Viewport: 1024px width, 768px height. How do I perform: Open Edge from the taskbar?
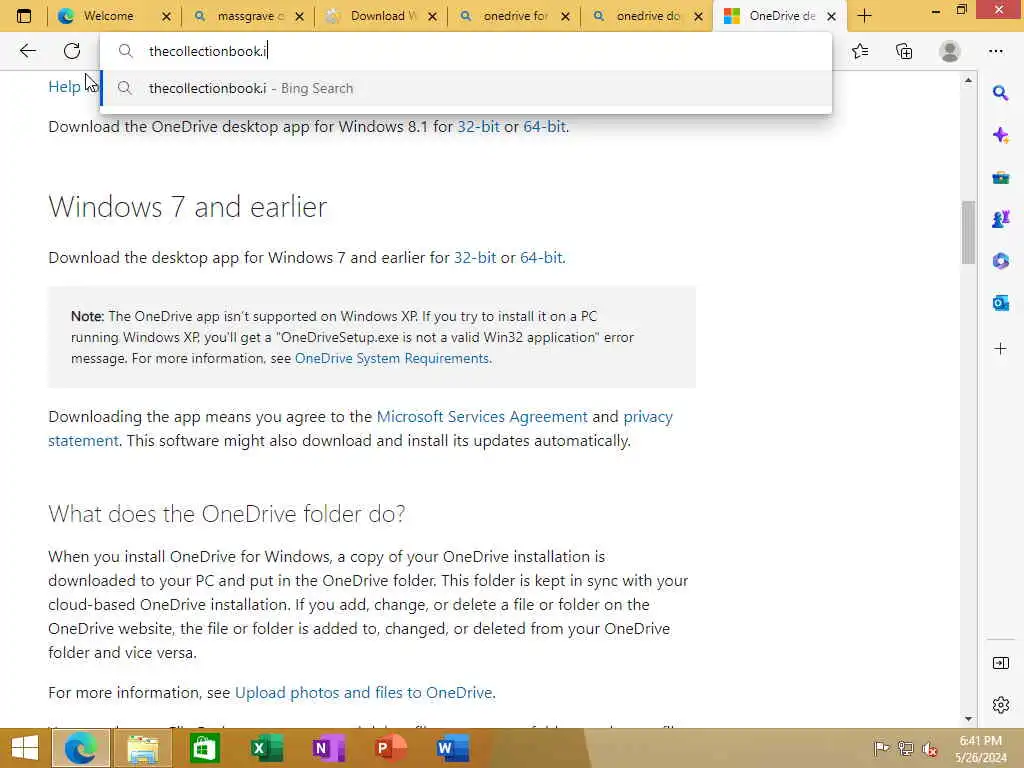pos(80,748)
